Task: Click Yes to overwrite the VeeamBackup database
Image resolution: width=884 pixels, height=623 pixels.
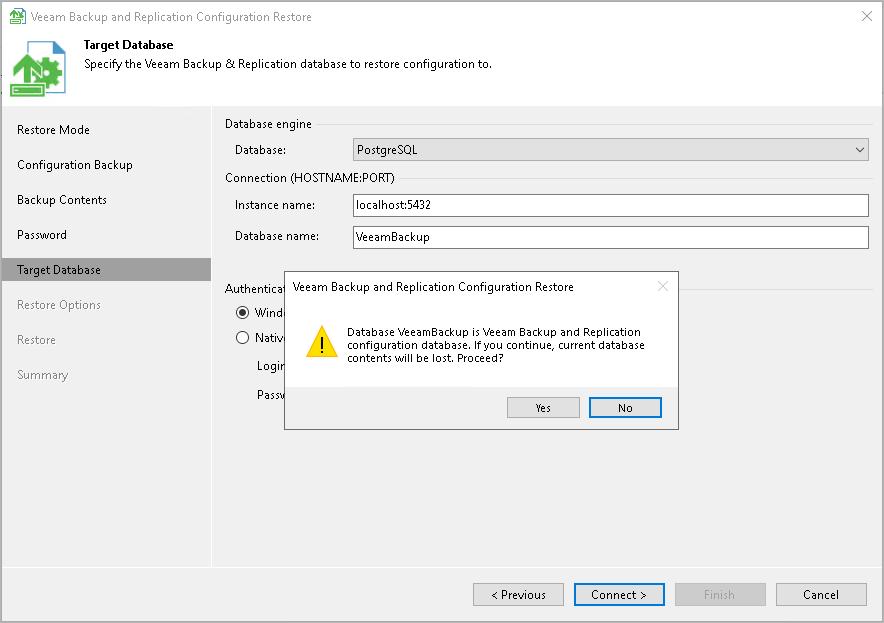Action: coord(543,407)
